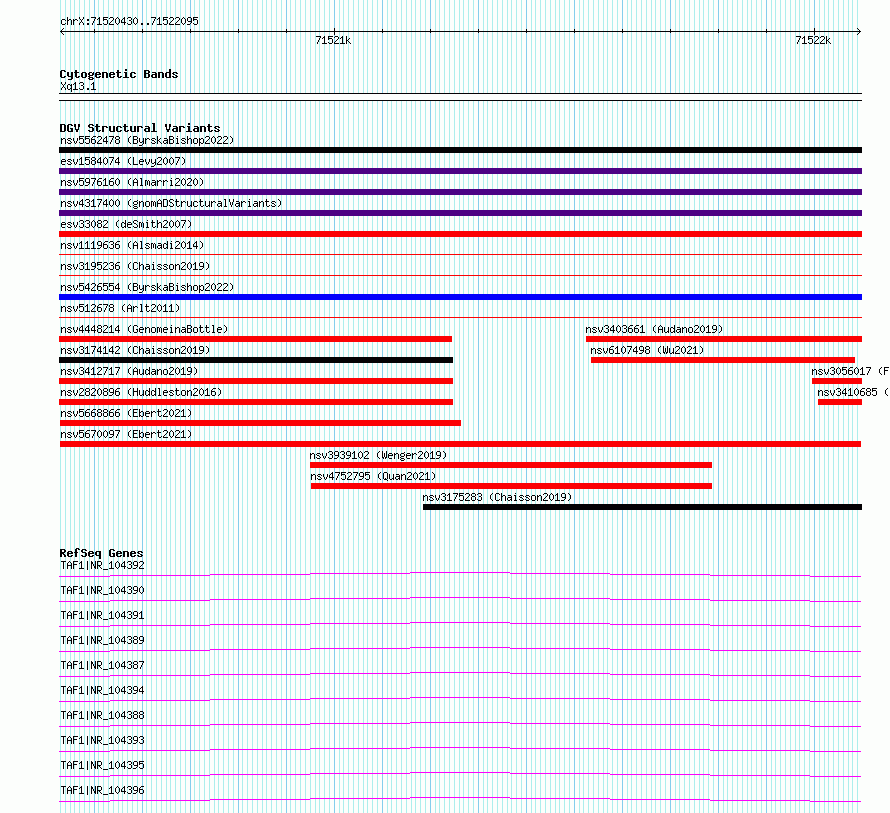Open the TAF1|NR_104392 transcript label
Screen dimensions: 890x813
[x=102, y=565]
